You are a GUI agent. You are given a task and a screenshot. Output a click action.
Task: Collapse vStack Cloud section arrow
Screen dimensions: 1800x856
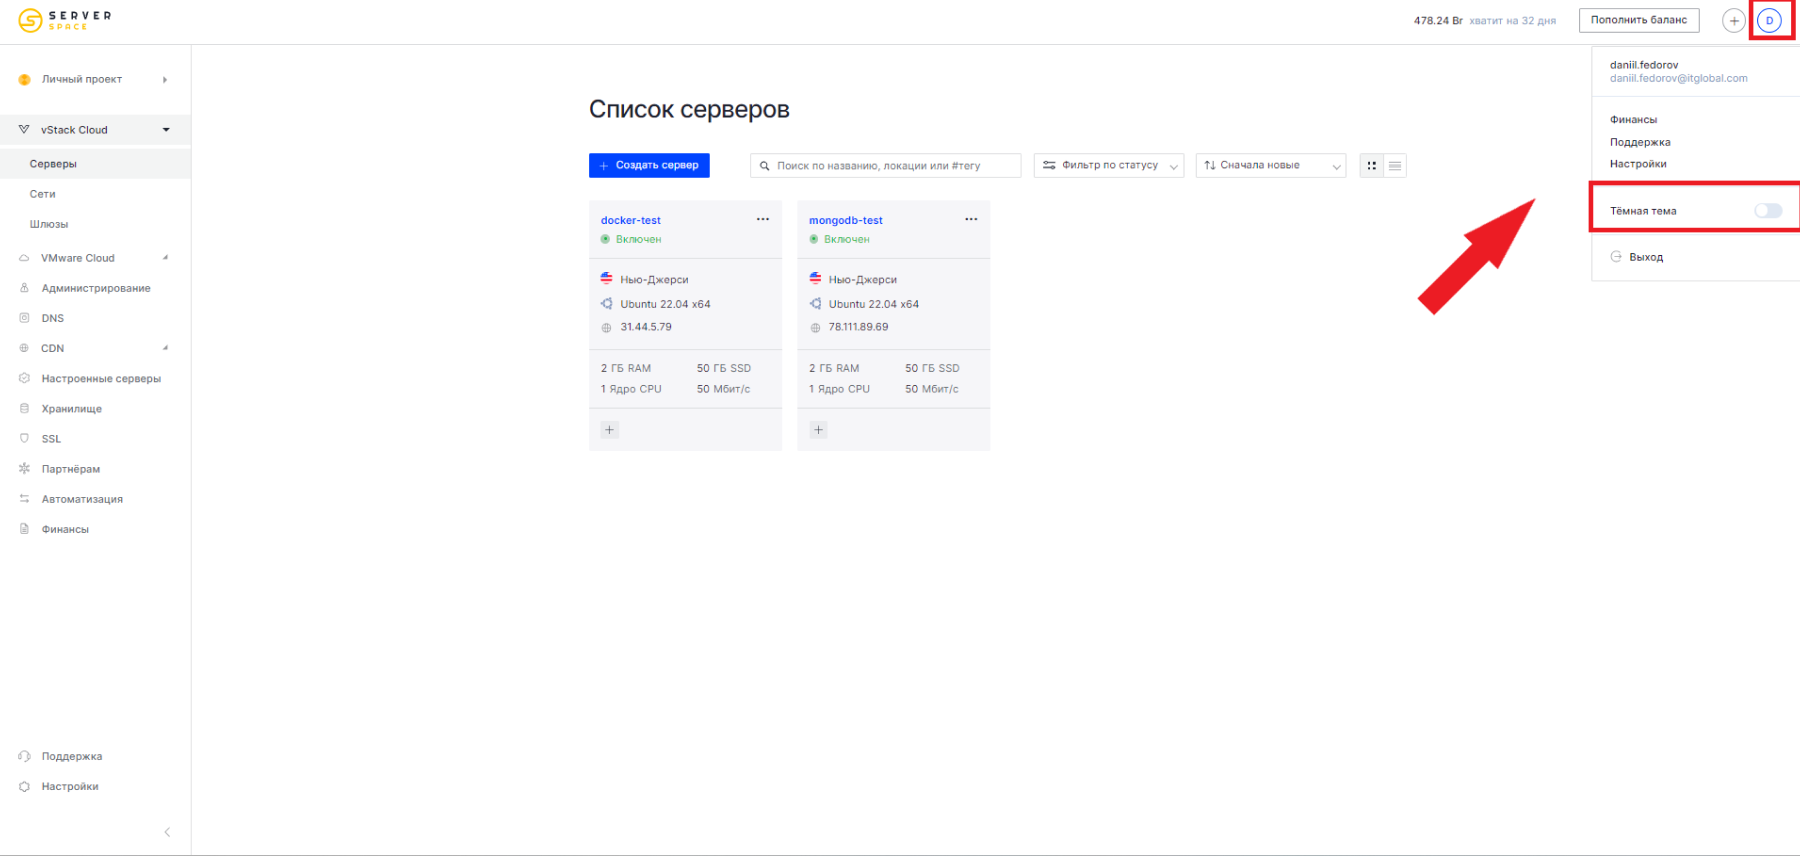[x=166, y=130]
